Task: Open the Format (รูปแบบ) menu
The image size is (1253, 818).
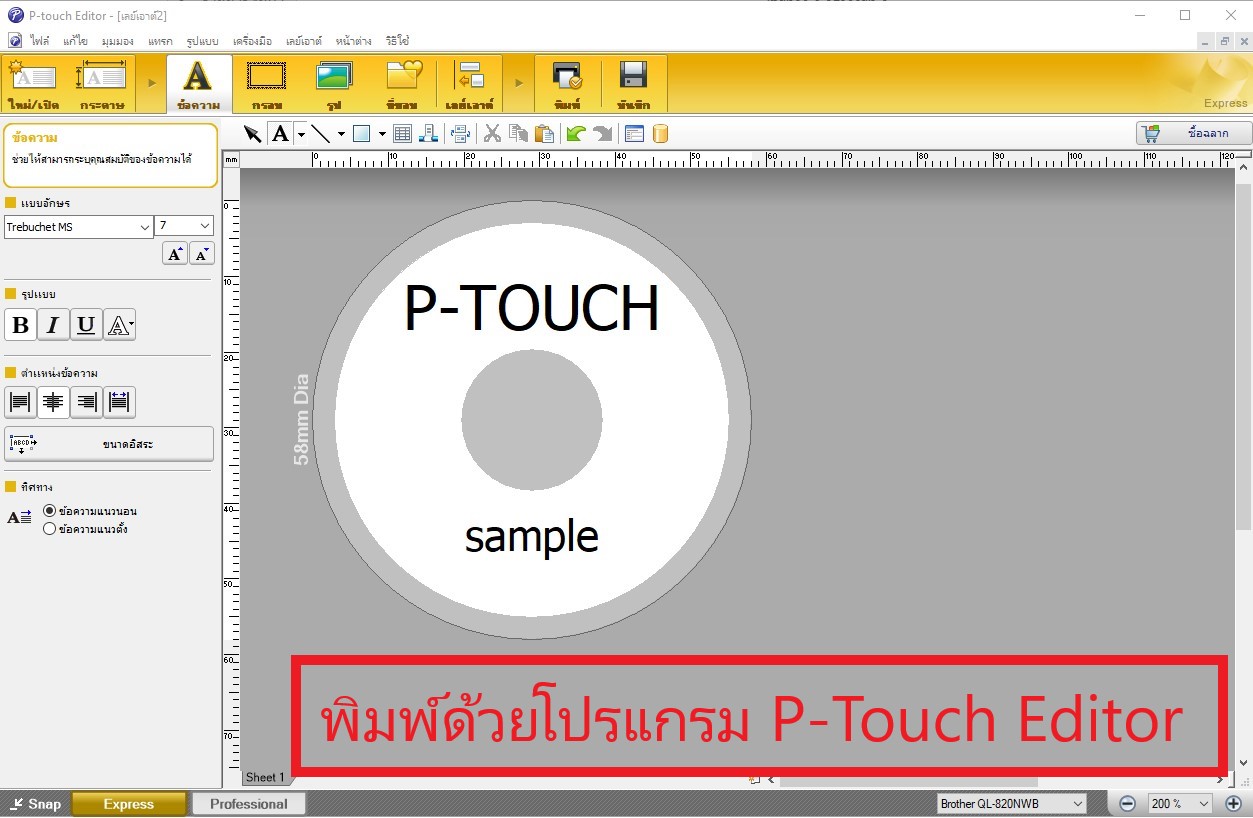Action: [x=202, y=41]
